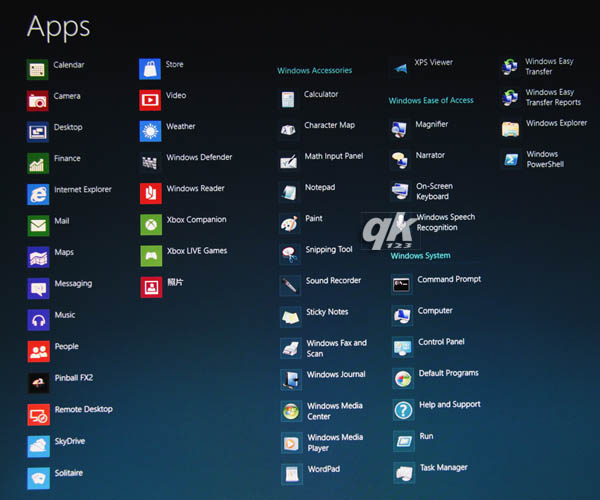Viewport: 600px width, 500px height.
Task: Open the Run dialog icon
Action: (x=404, y=441)
